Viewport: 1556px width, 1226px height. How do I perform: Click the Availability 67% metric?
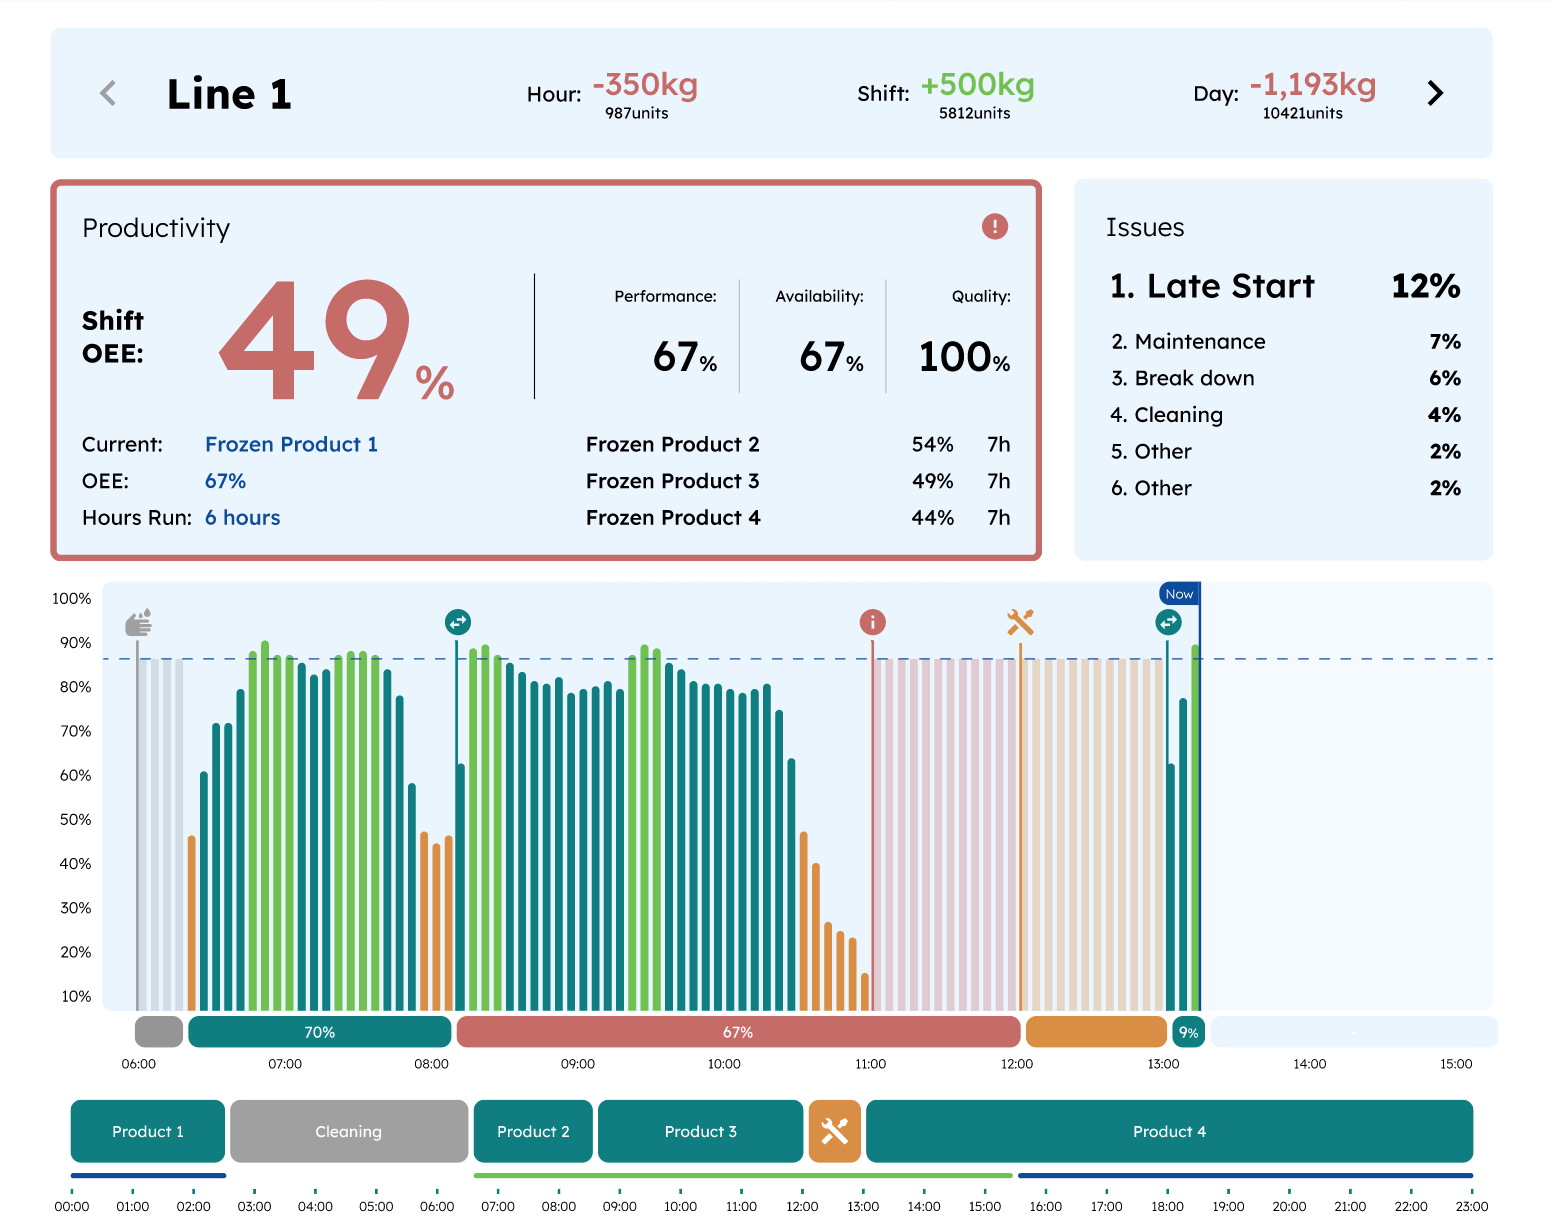coord(831,357)
